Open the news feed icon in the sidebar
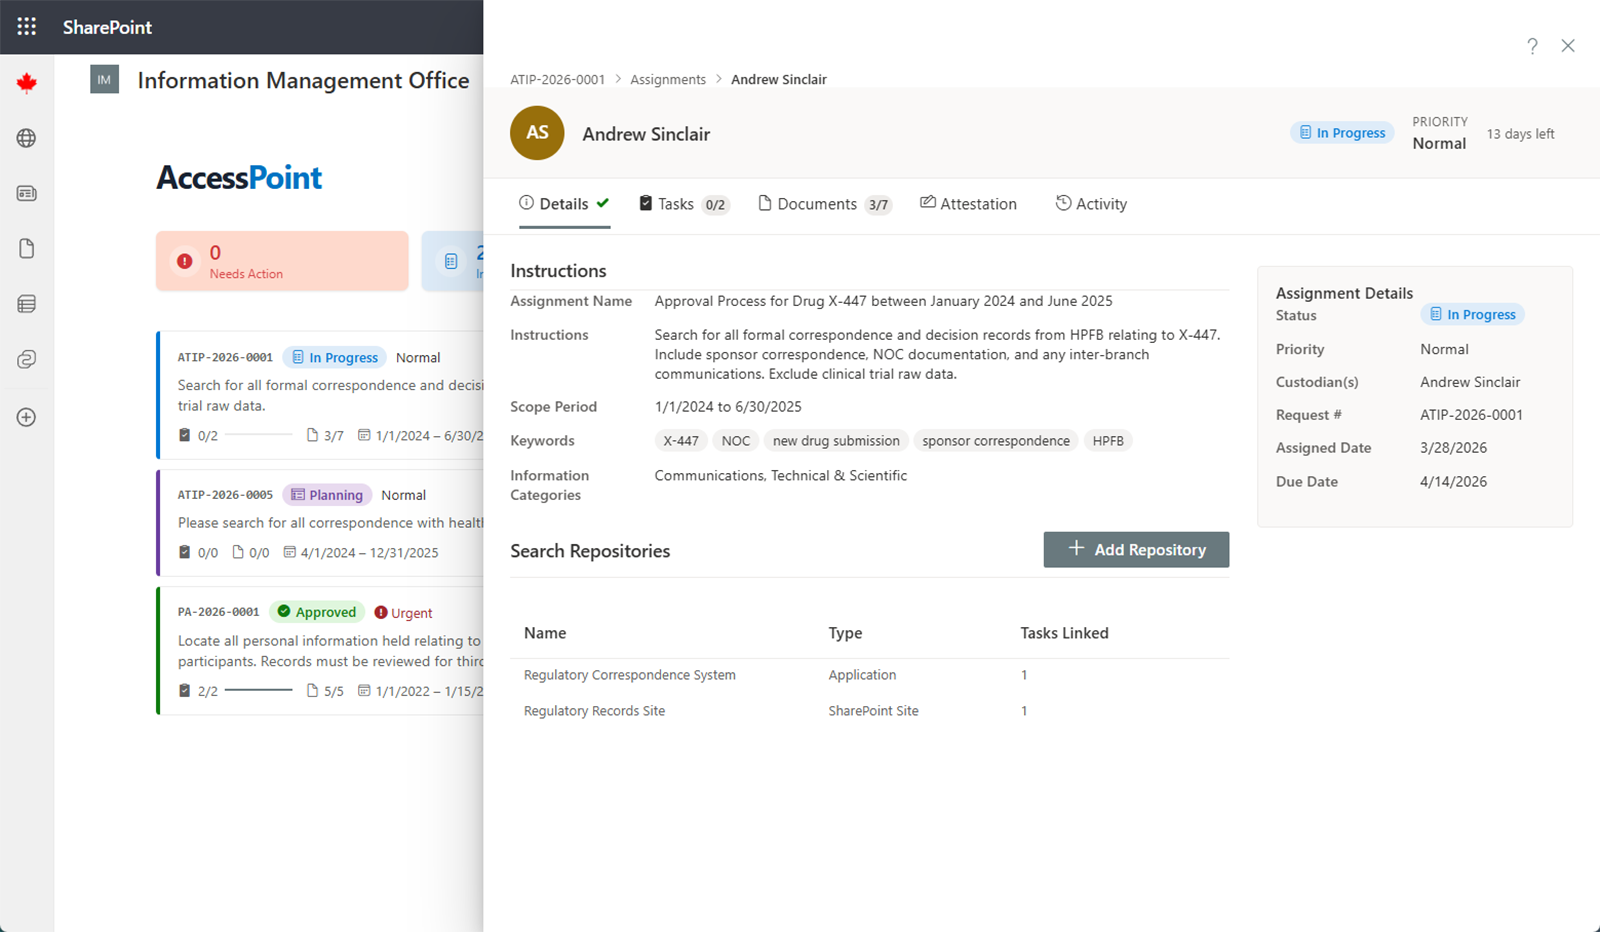This screenshot has height=932, width=1600. coord(26,193)
